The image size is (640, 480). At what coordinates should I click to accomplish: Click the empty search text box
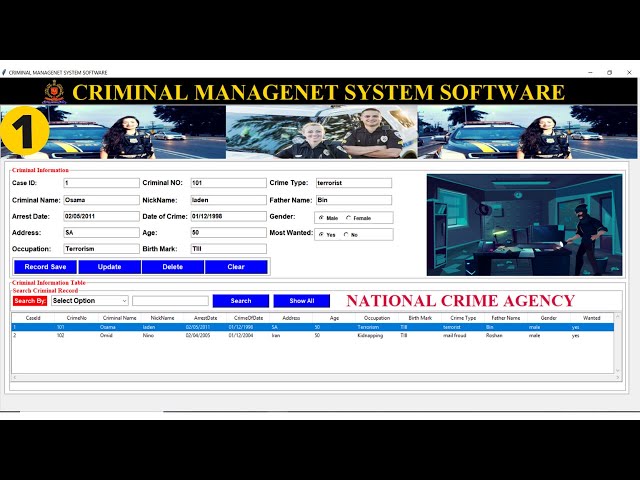click(170, 301)
